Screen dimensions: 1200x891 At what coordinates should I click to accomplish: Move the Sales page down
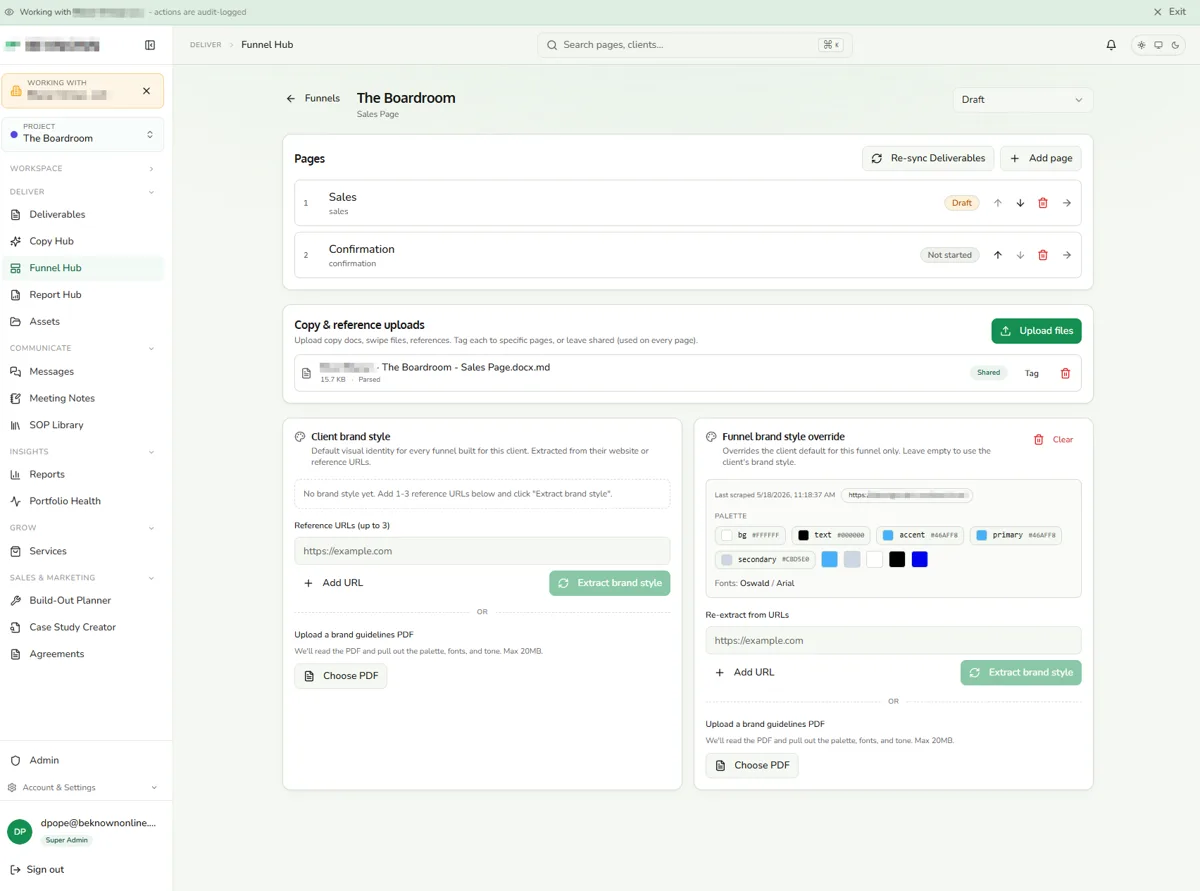coord(1020,203)
